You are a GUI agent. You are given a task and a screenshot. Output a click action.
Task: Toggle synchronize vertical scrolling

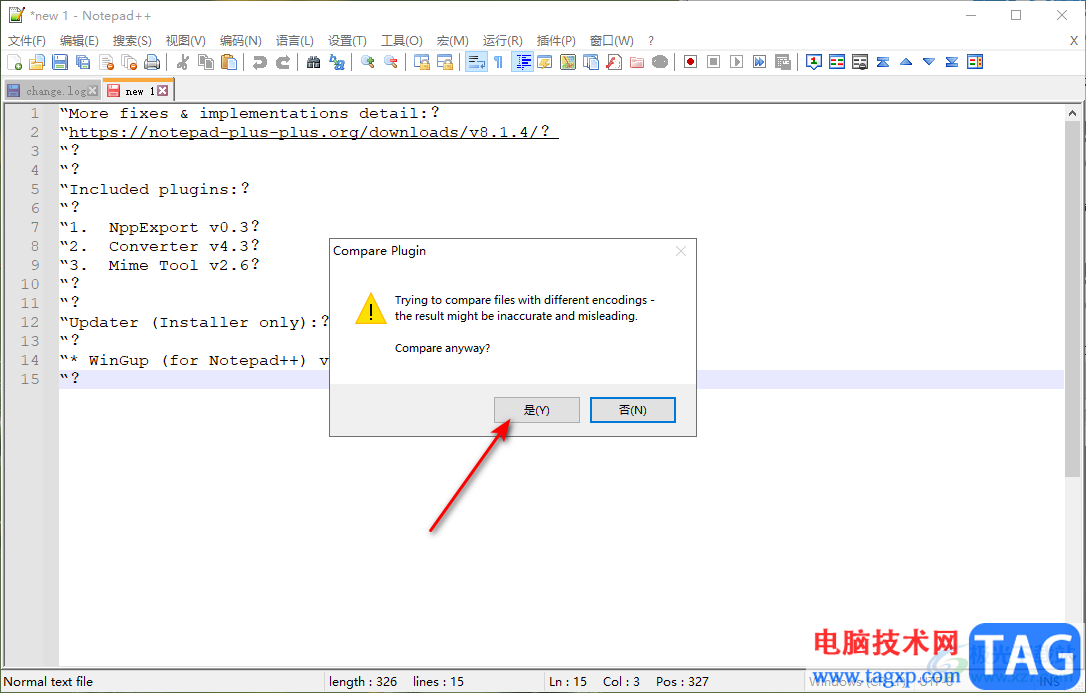[422, 62]
